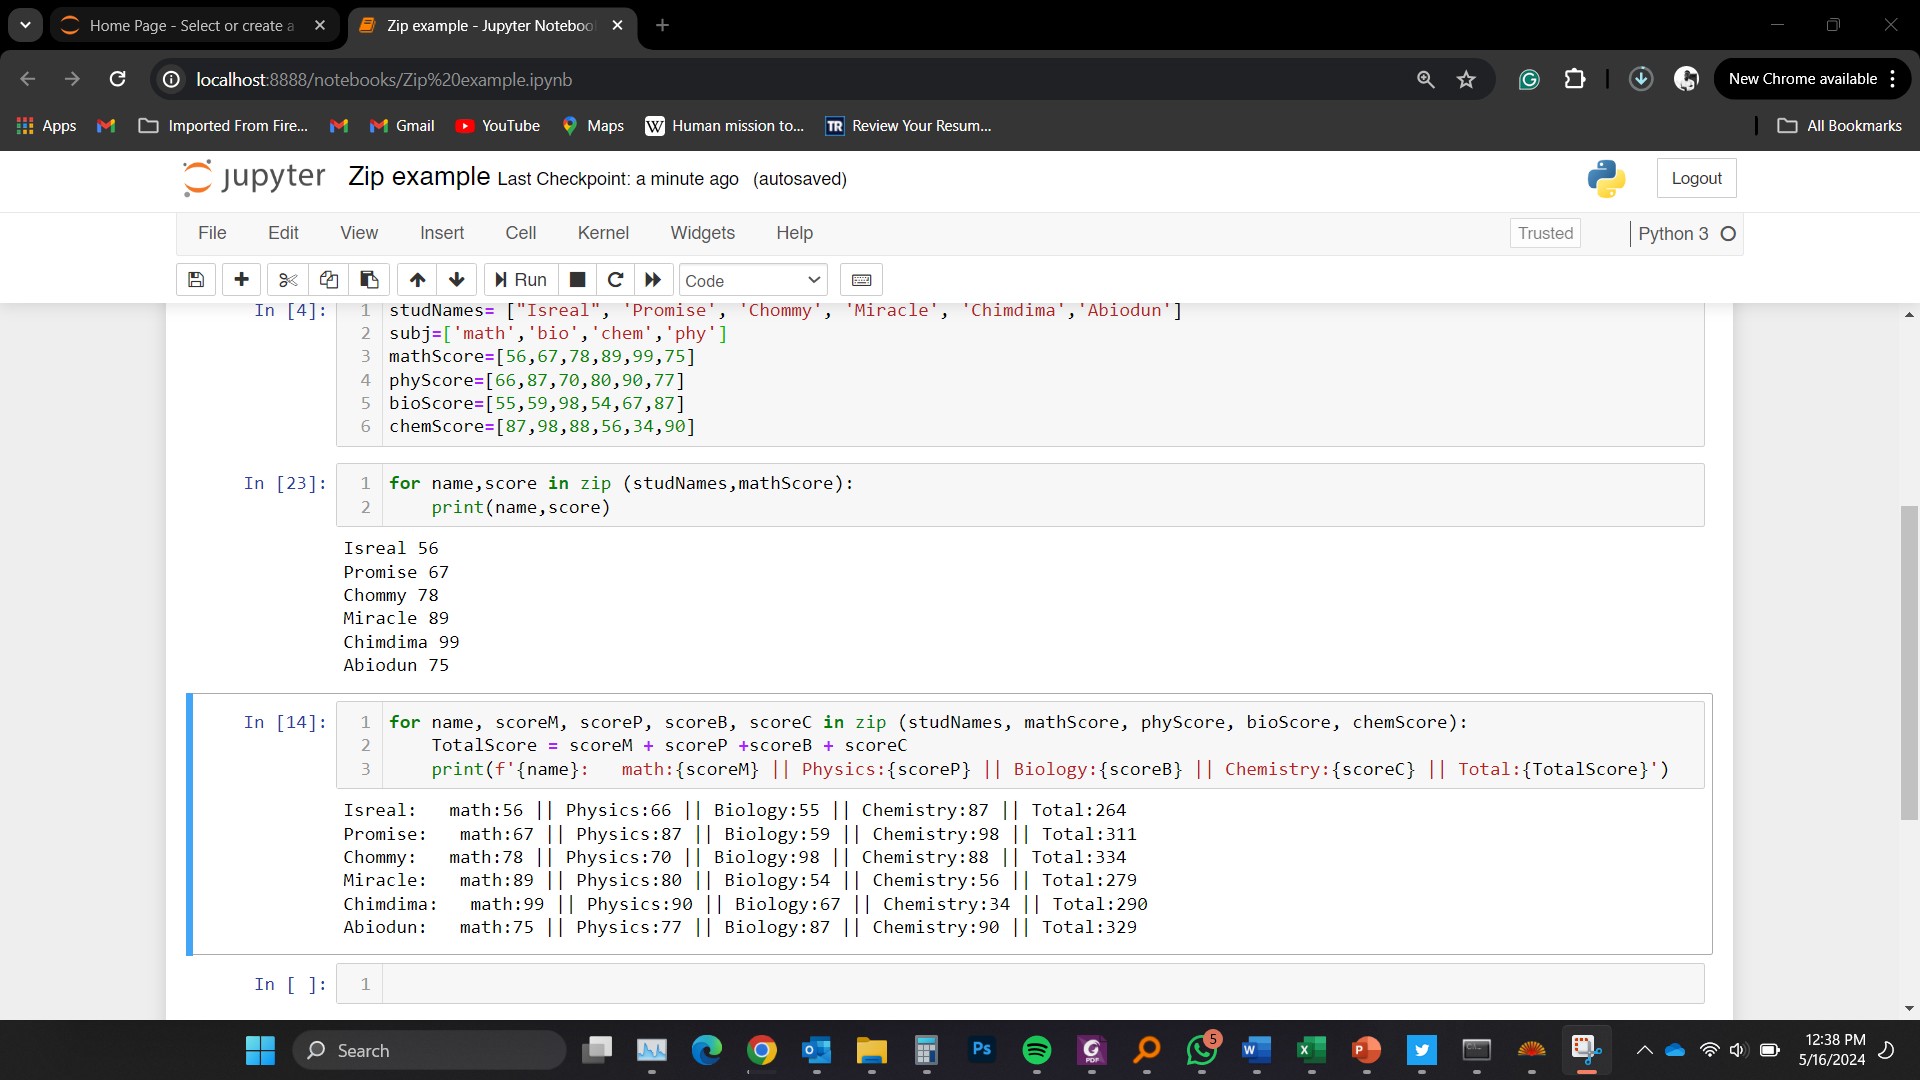Click the empty code cell input

(x=1042, y=984)
